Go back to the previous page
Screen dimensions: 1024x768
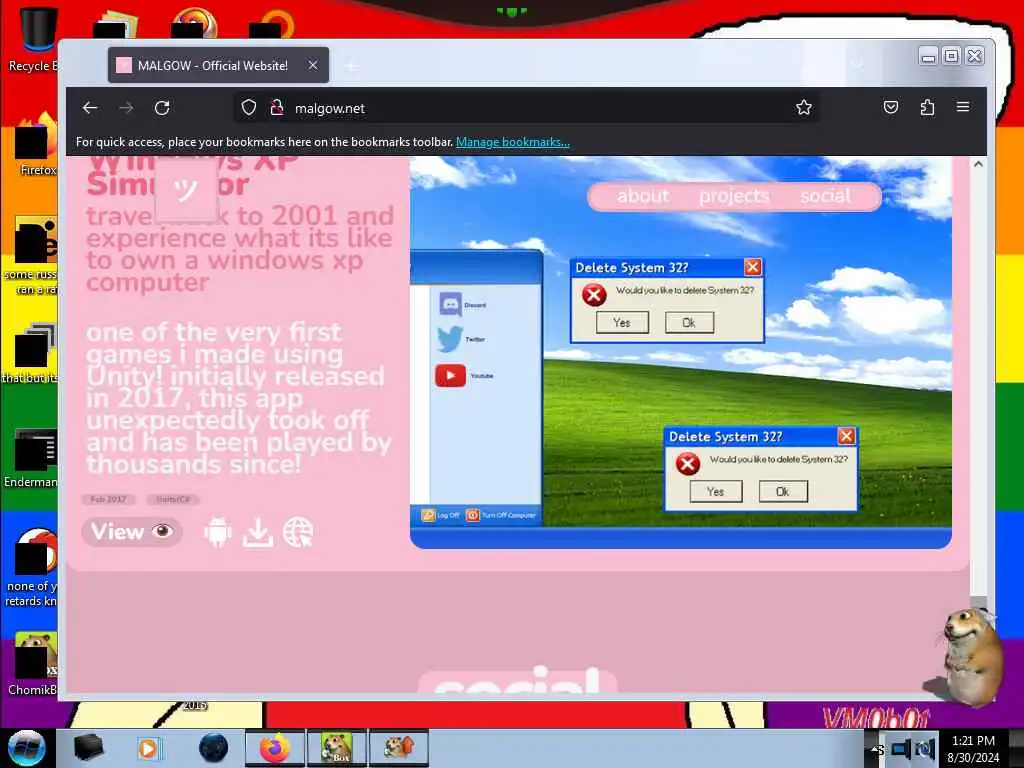[90, 108]
